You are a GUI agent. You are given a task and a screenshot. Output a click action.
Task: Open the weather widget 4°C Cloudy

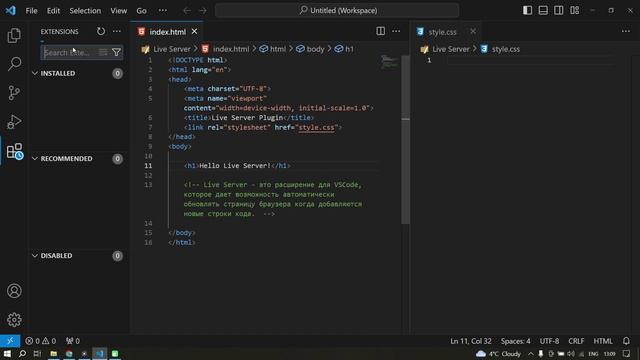[x=498, y=353]
